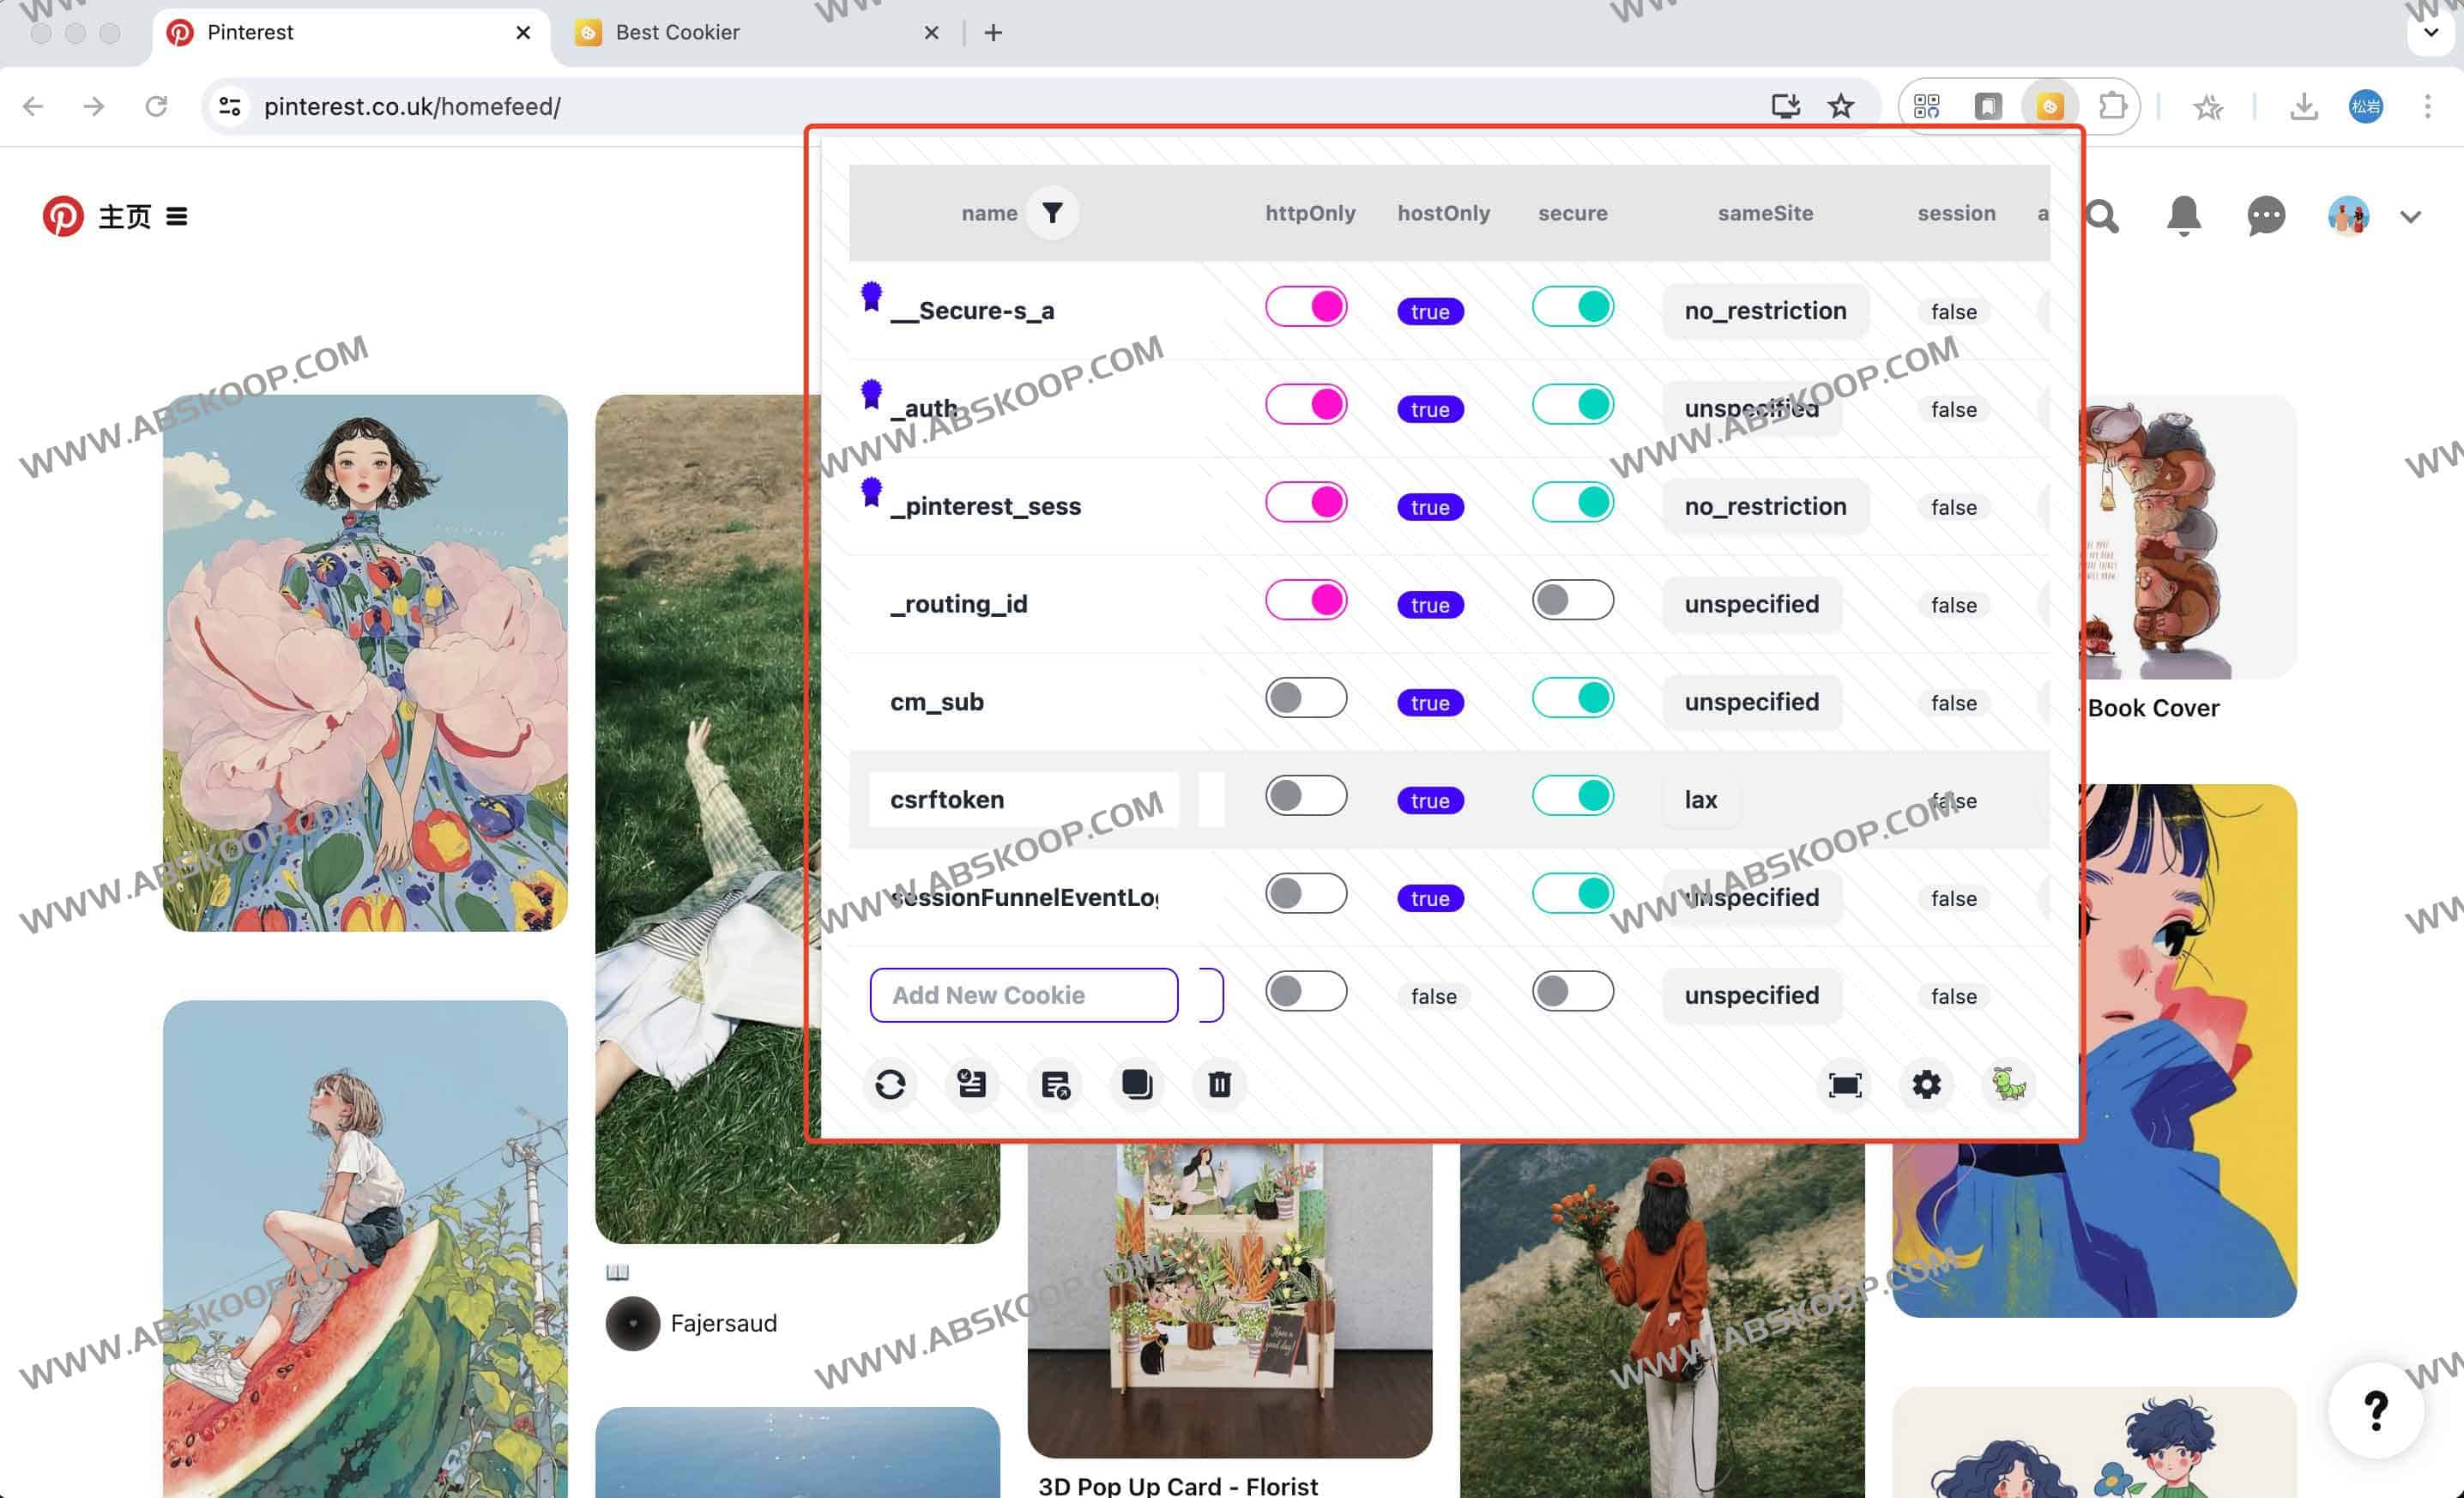Open Pinterest notifications bell
Viewport: 2464px width, 1498px height.
[x=2183, y=216]
